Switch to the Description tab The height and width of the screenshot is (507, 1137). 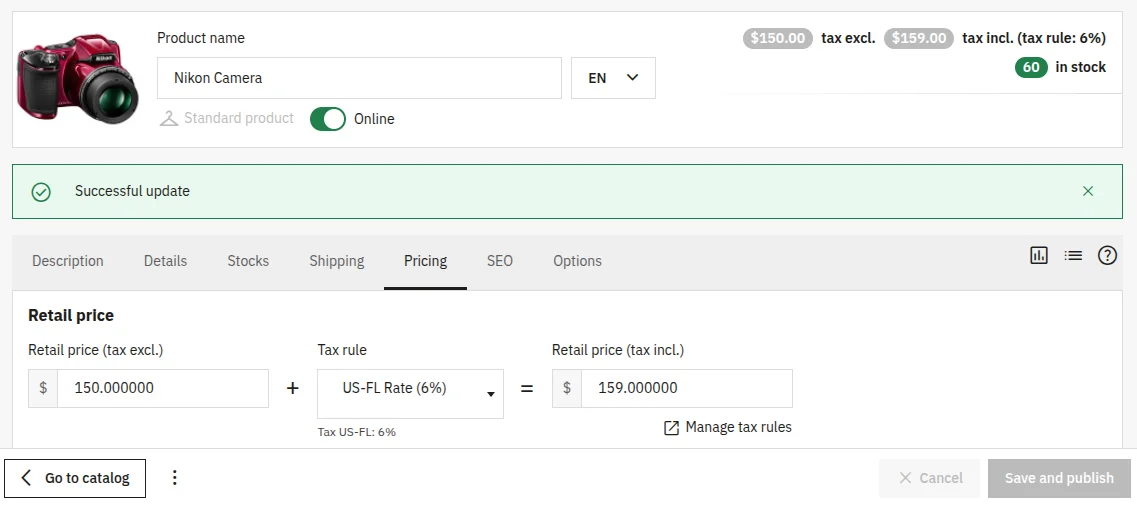pyautogui.click(x=67, y=261)
